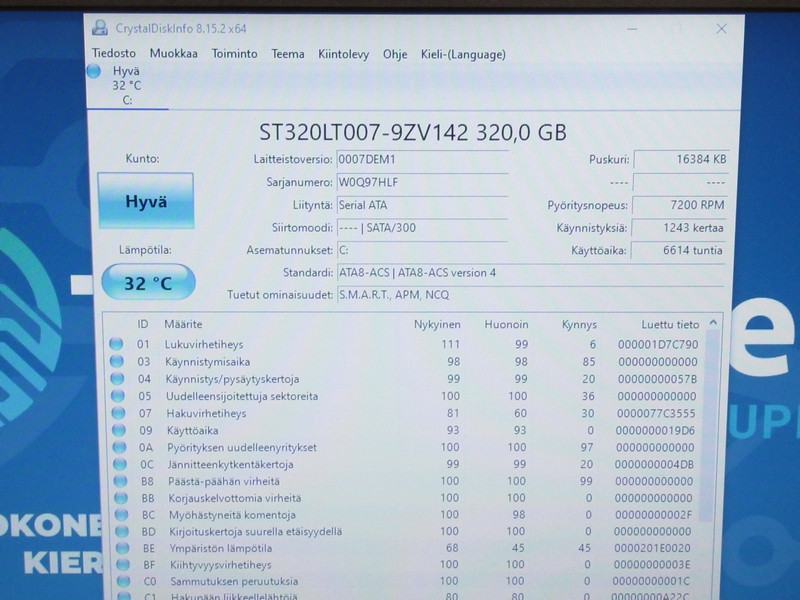The height and width of the screenshot is (600, 800).
Task: Click the status icon for Pyörityksen uudelleenyritykset
Action: click(x=119, y=447)
